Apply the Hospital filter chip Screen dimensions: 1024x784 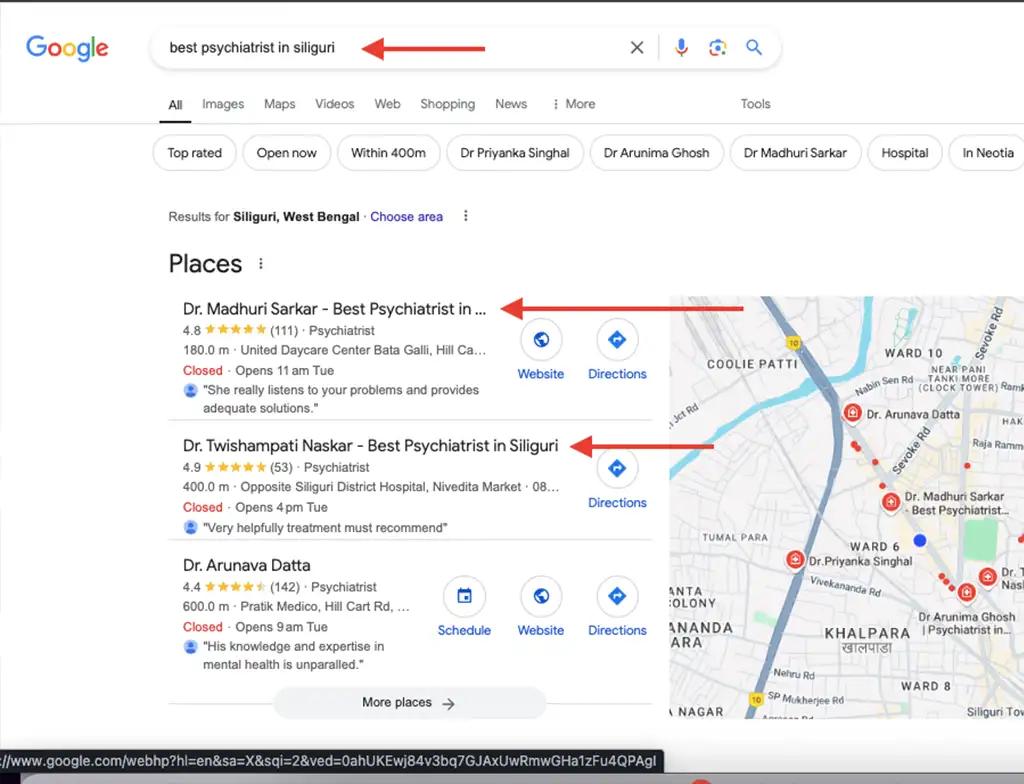click(x=904, y=153)
